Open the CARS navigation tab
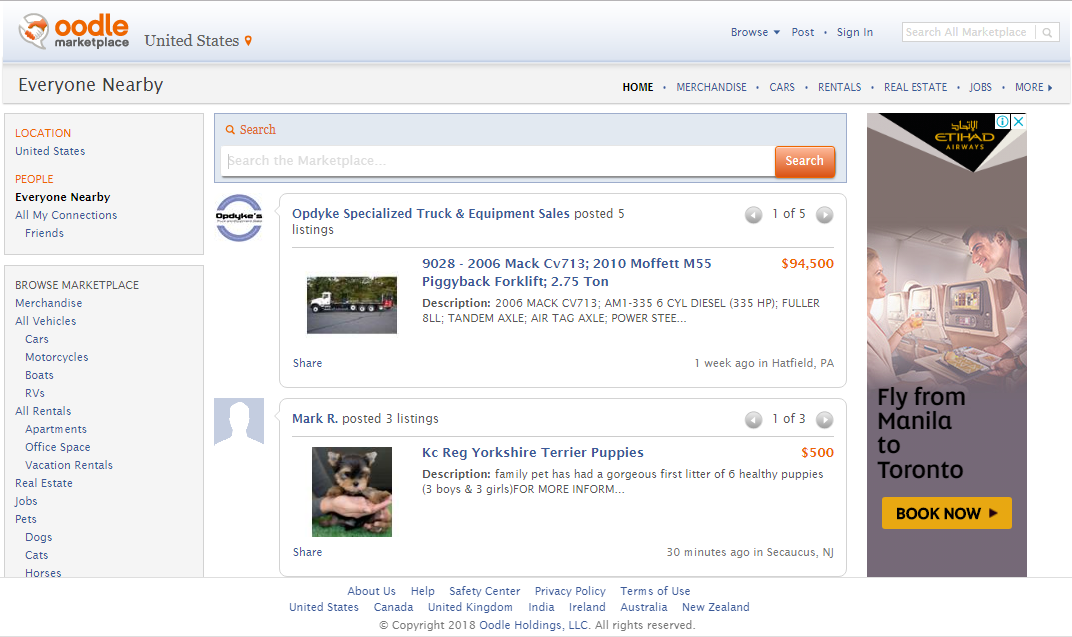The width and height of the screenshot is (1072, 637). tap(782, 87)
